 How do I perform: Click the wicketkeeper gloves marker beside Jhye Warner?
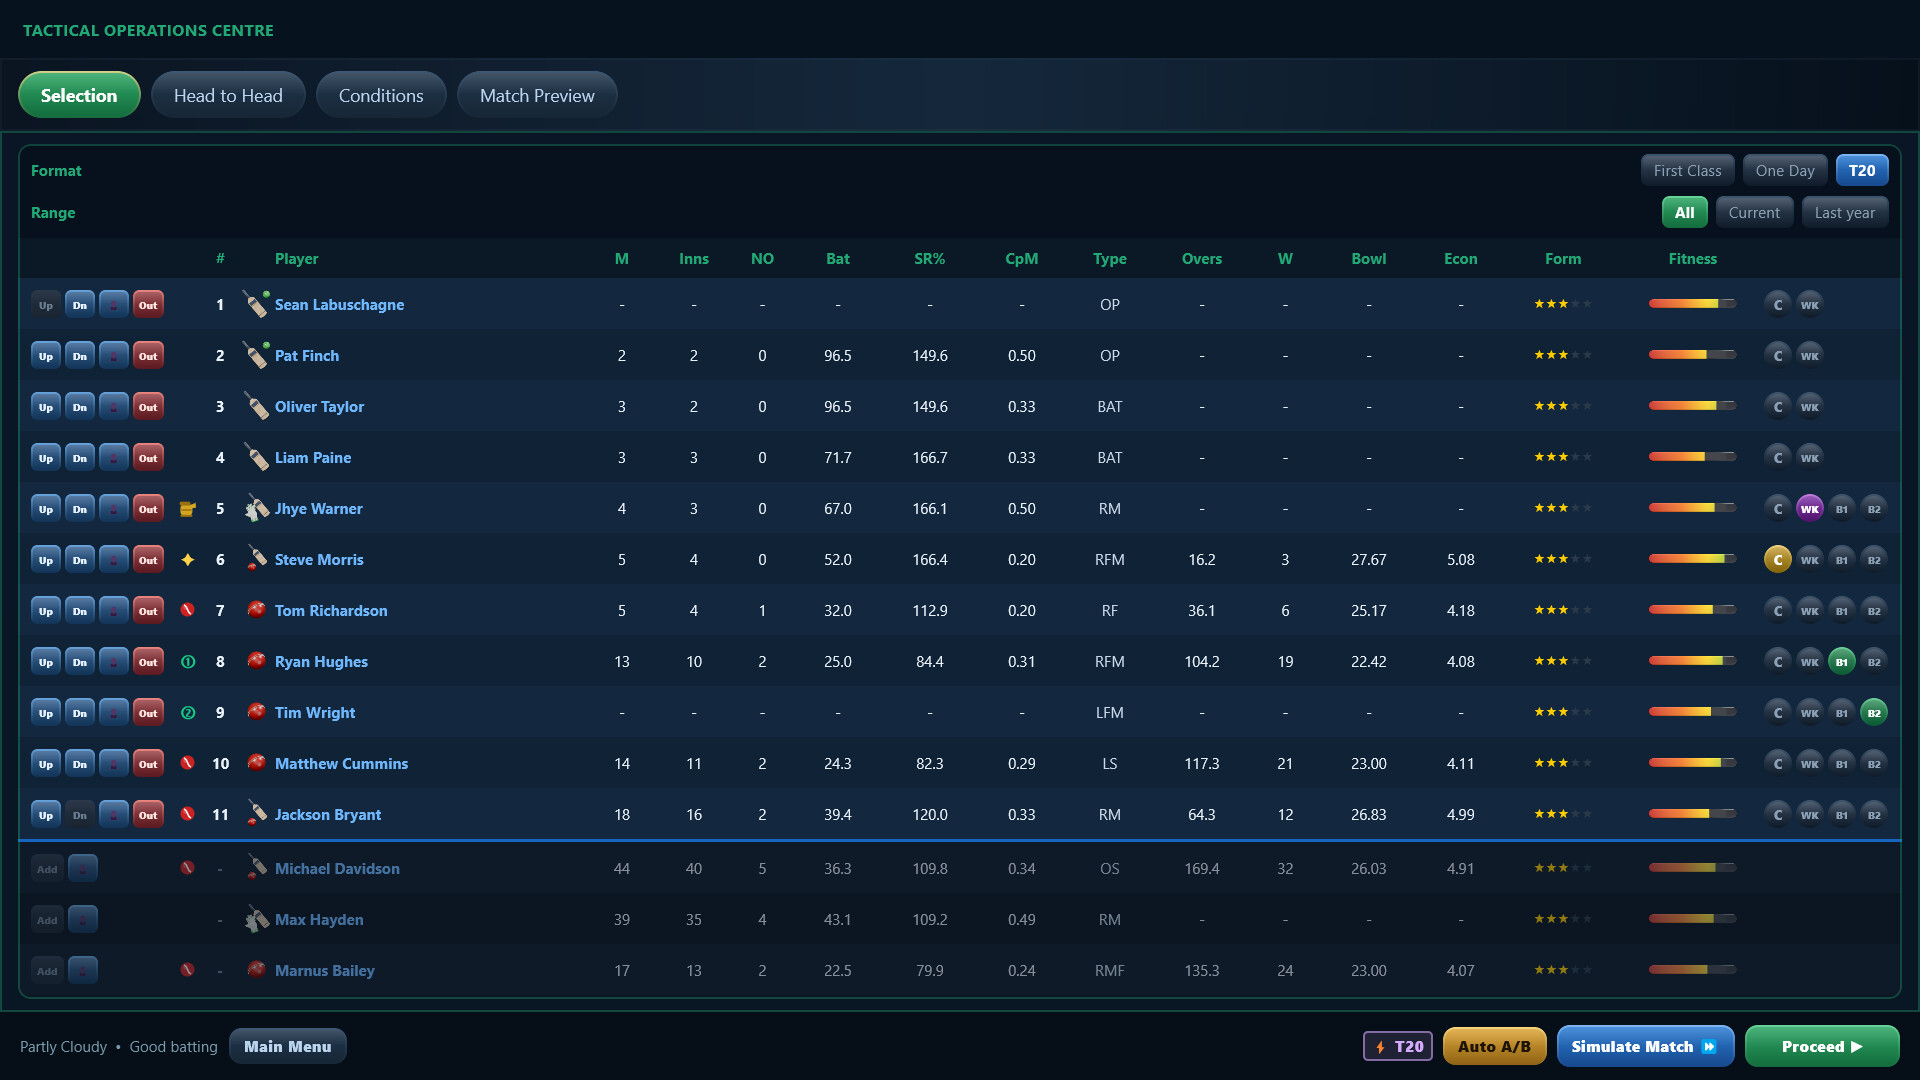pyautogui.click(x=187, y=509)
